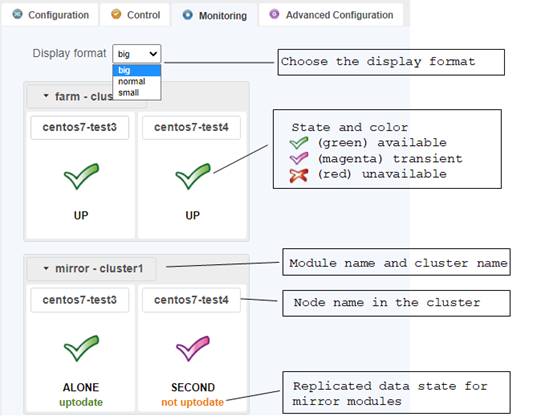Click green checkmark above ALONE status

pos(82,348)
